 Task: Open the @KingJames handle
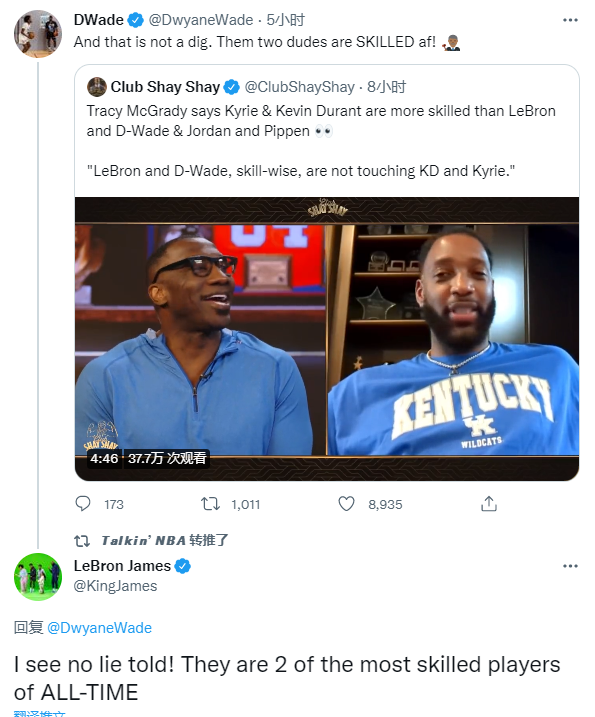115,586
